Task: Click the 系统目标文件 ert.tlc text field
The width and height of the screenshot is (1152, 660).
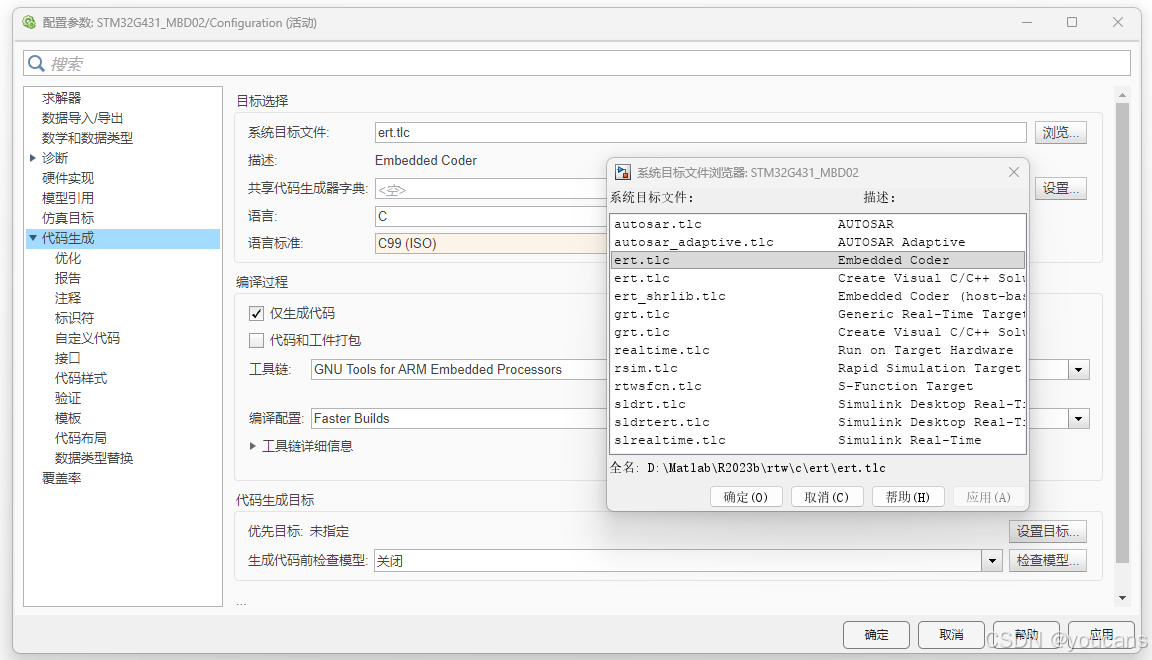Action: tap(700, 132)
